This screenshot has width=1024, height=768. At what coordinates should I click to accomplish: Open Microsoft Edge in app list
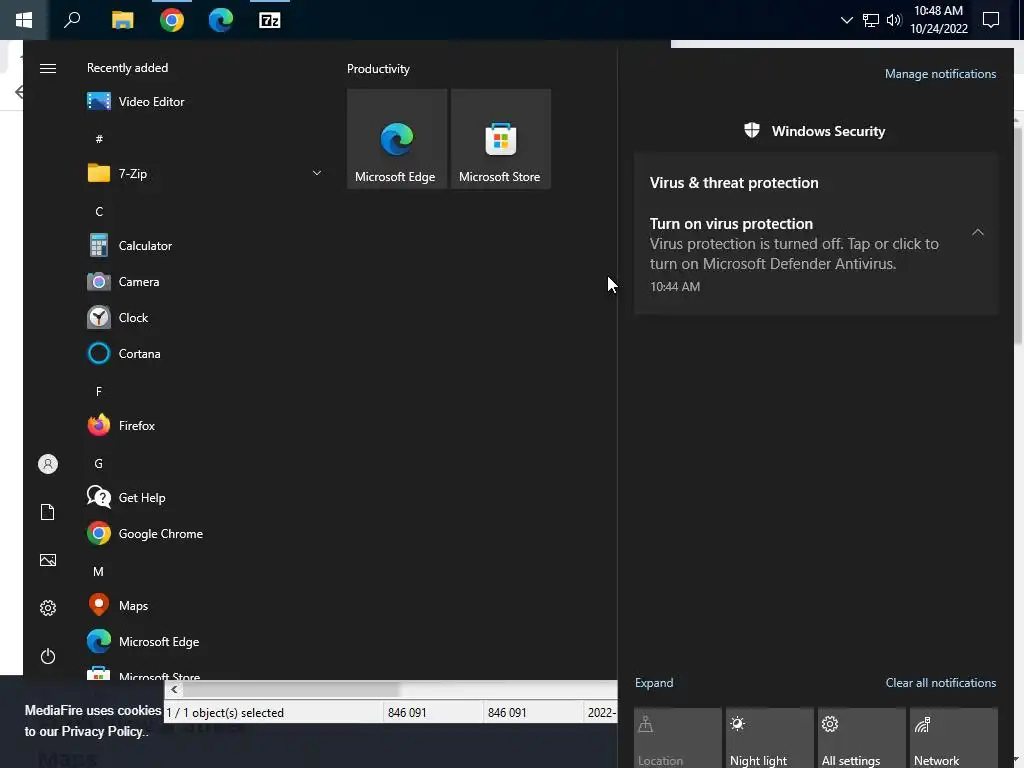tap(206, 641)
